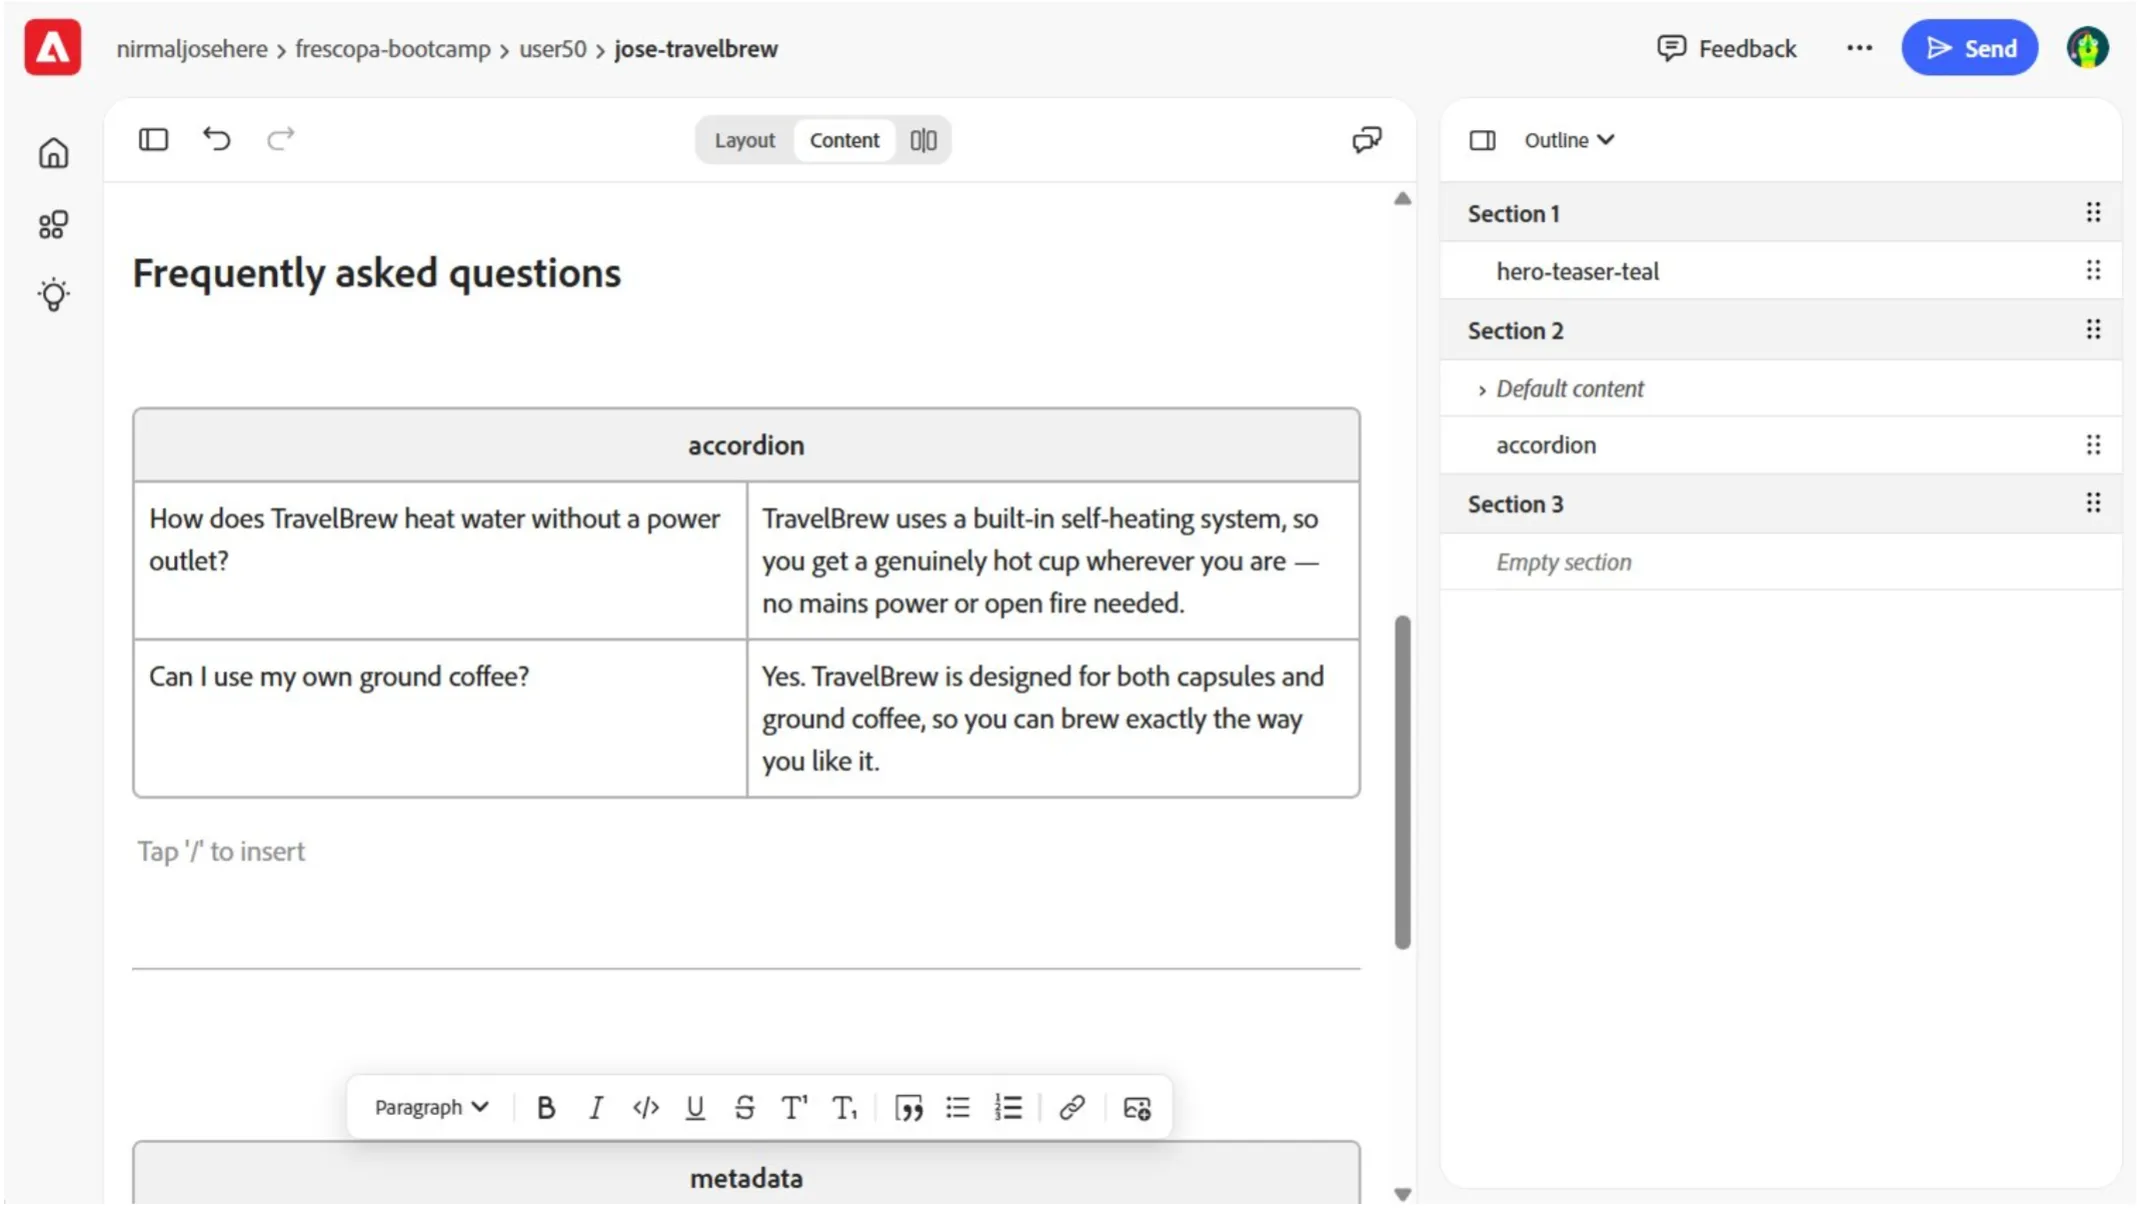Viewport: 2150px width, 1214px height.
Task: Click the Undo arrow
Action: pyautogui.click(x=216, y=139)
